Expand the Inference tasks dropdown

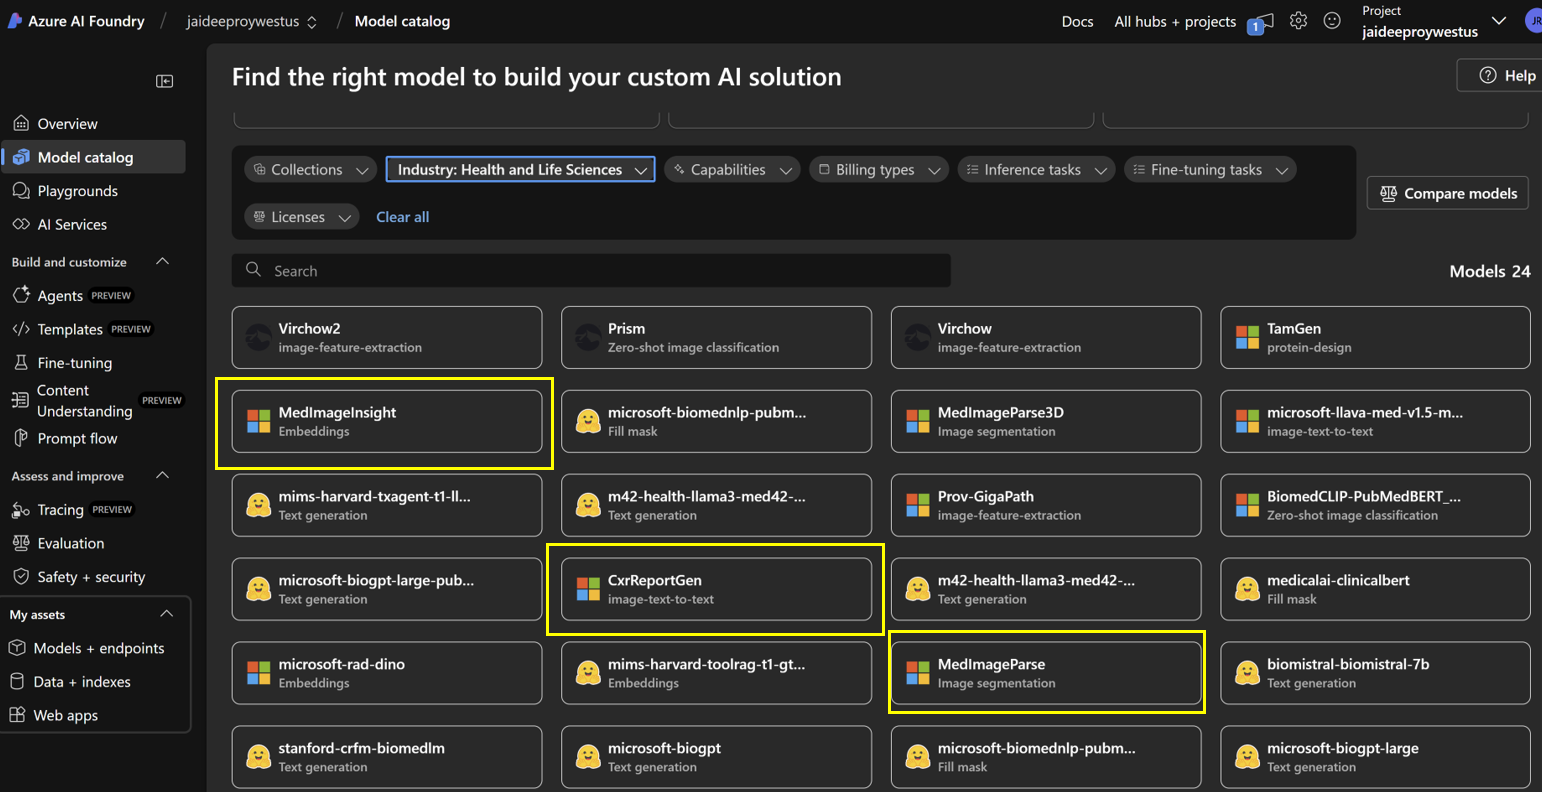coord(1035,170)
